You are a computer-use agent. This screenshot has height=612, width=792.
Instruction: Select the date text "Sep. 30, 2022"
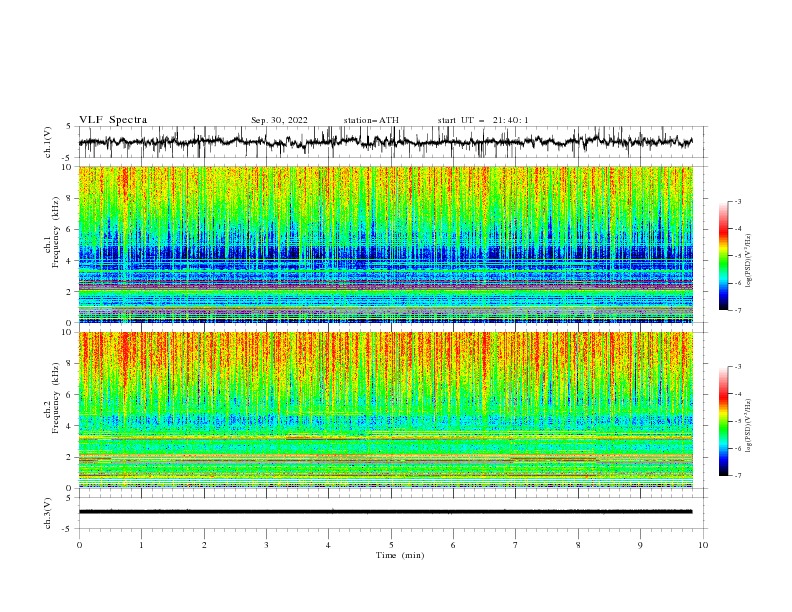pyautogui.click(x=279, y=120)
